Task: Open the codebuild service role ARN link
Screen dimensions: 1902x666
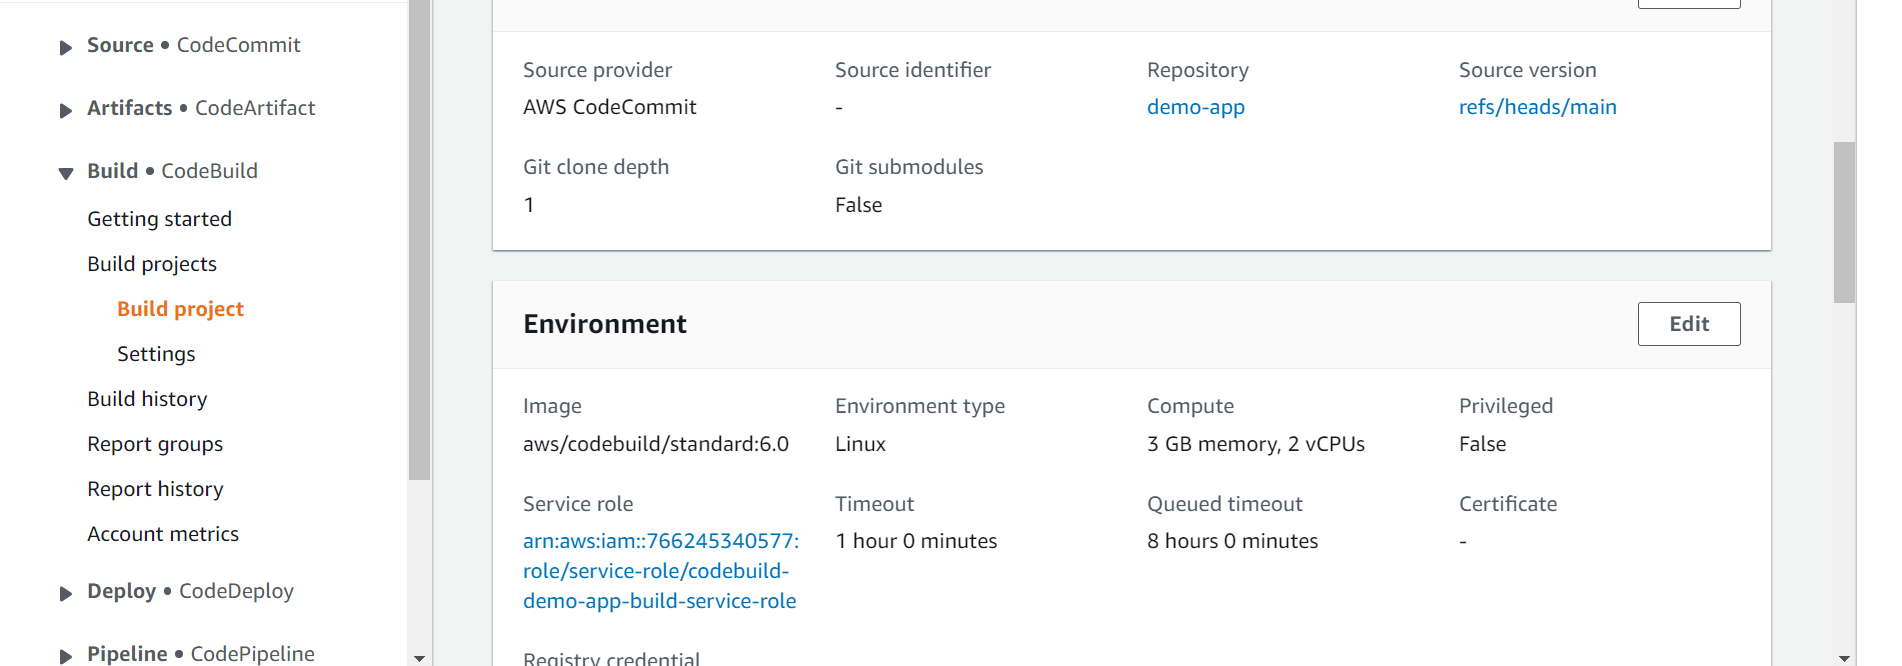Action: click(x=661, y=571)
